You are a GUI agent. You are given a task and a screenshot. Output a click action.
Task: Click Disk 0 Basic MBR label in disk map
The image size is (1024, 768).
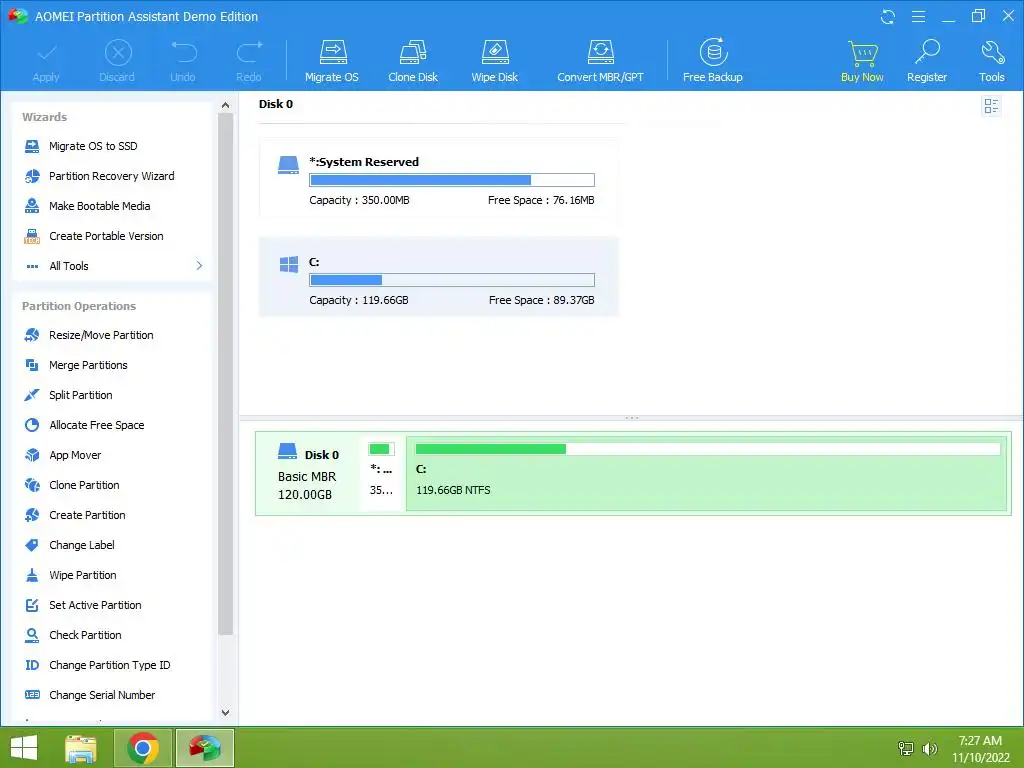(x=308, y=475)
